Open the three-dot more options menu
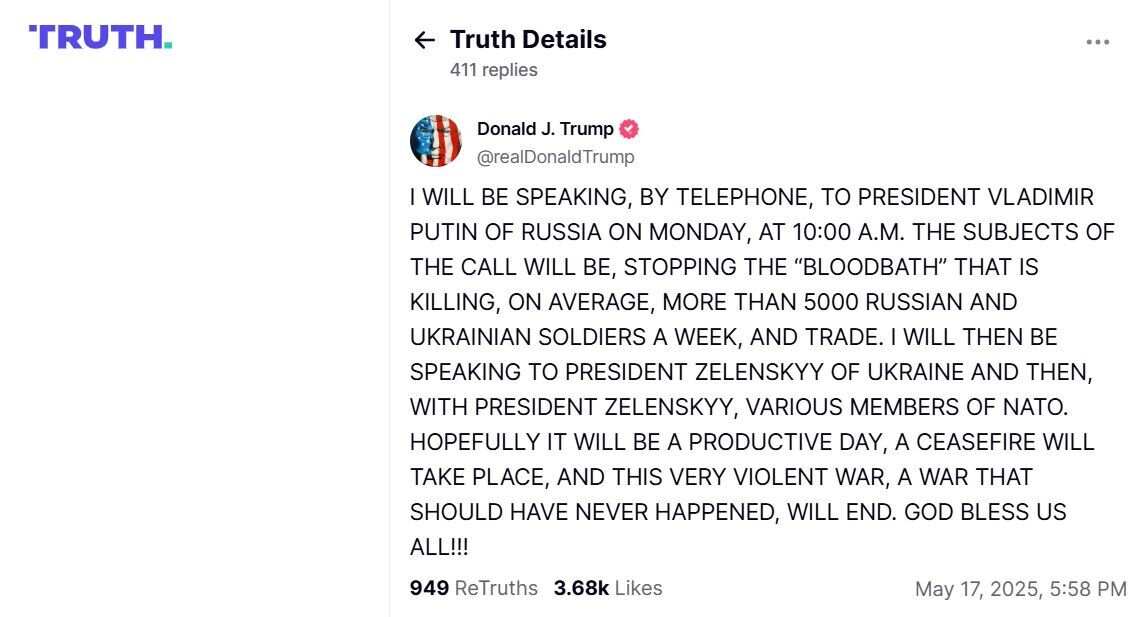Viewport: 1144px width, 617px height. pos(1097,42)
